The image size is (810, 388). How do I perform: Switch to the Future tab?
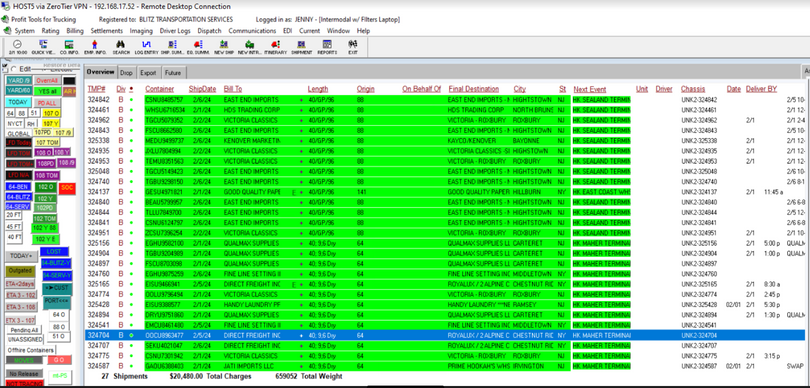[173, 73]
